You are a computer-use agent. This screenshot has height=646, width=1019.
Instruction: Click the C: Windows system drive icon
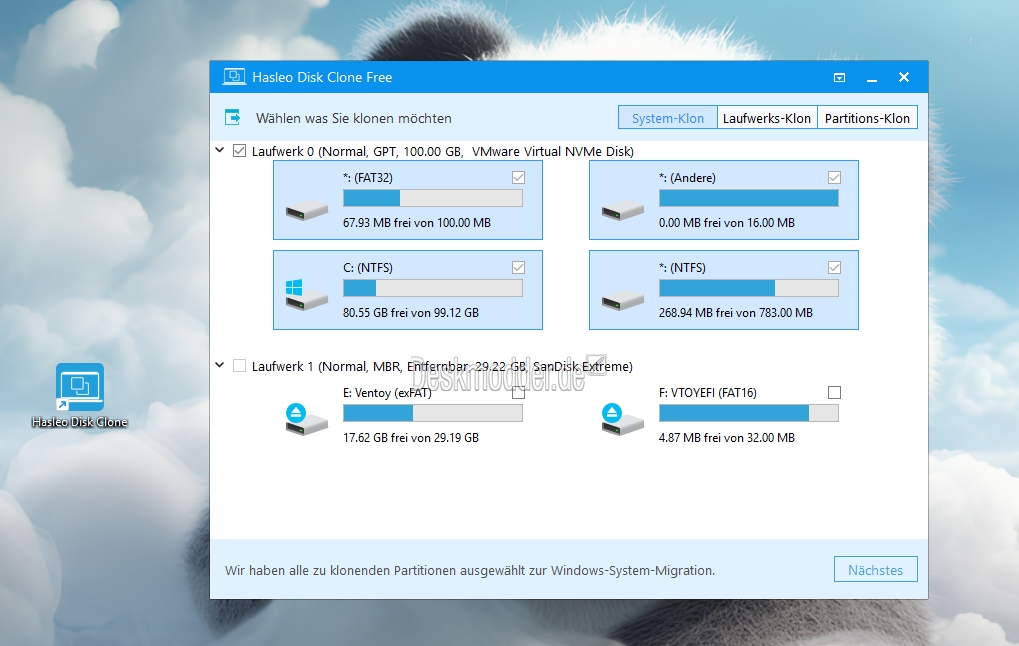(x=307, y=294)
